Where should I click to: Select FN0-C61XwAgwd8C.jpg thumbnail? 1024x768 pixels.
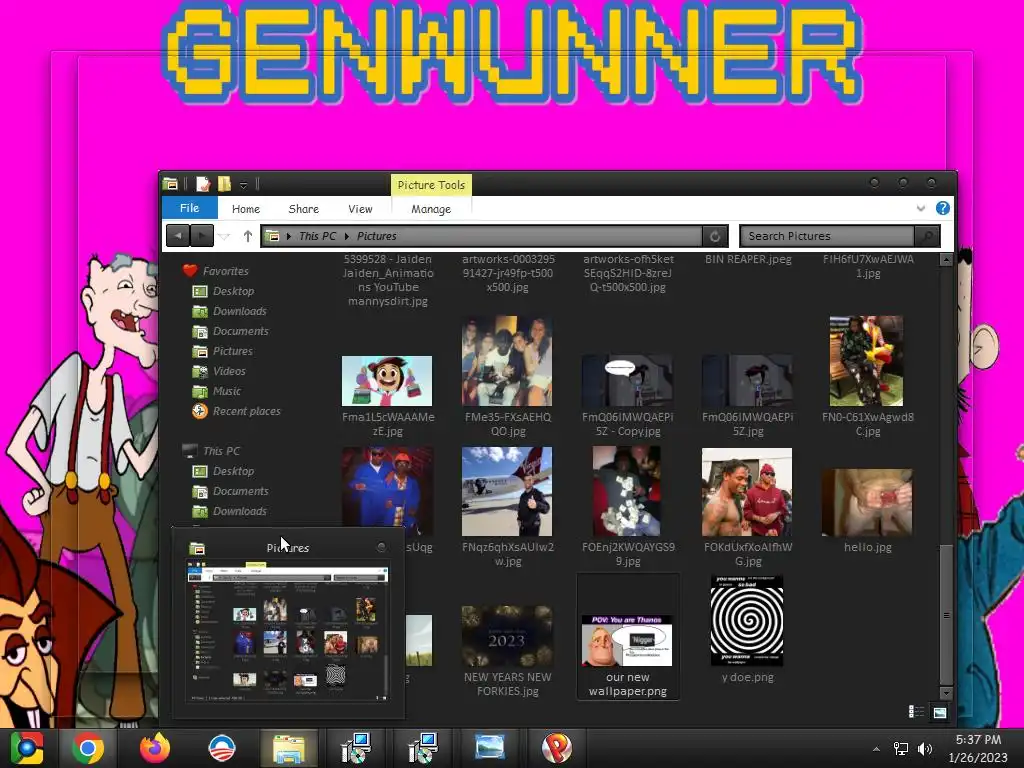click(x=867, y=361)
